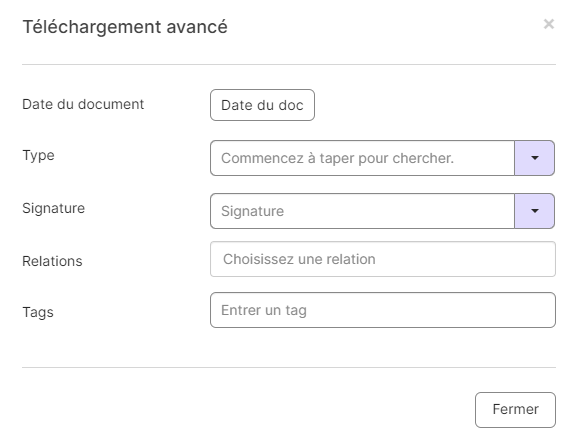The height and width of the screenshot is (438, 577).
Task: Click the Téléchargement avancé dialog title
Action: [x=125, y=27]
